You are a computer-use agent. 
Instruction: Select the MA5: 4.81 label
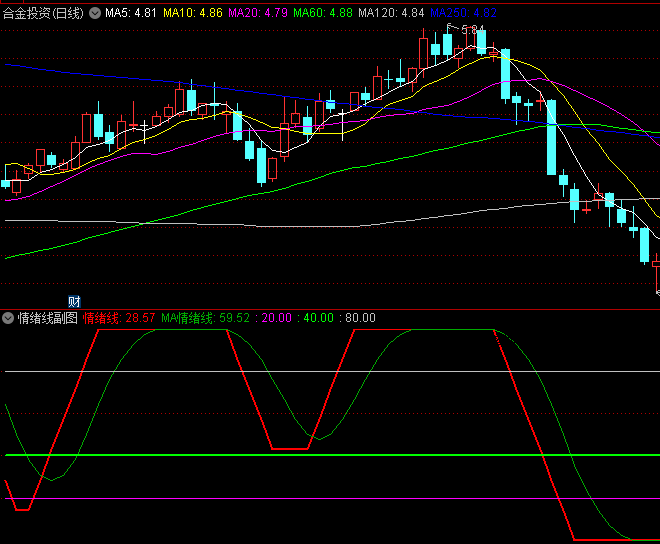click(130, 13)
